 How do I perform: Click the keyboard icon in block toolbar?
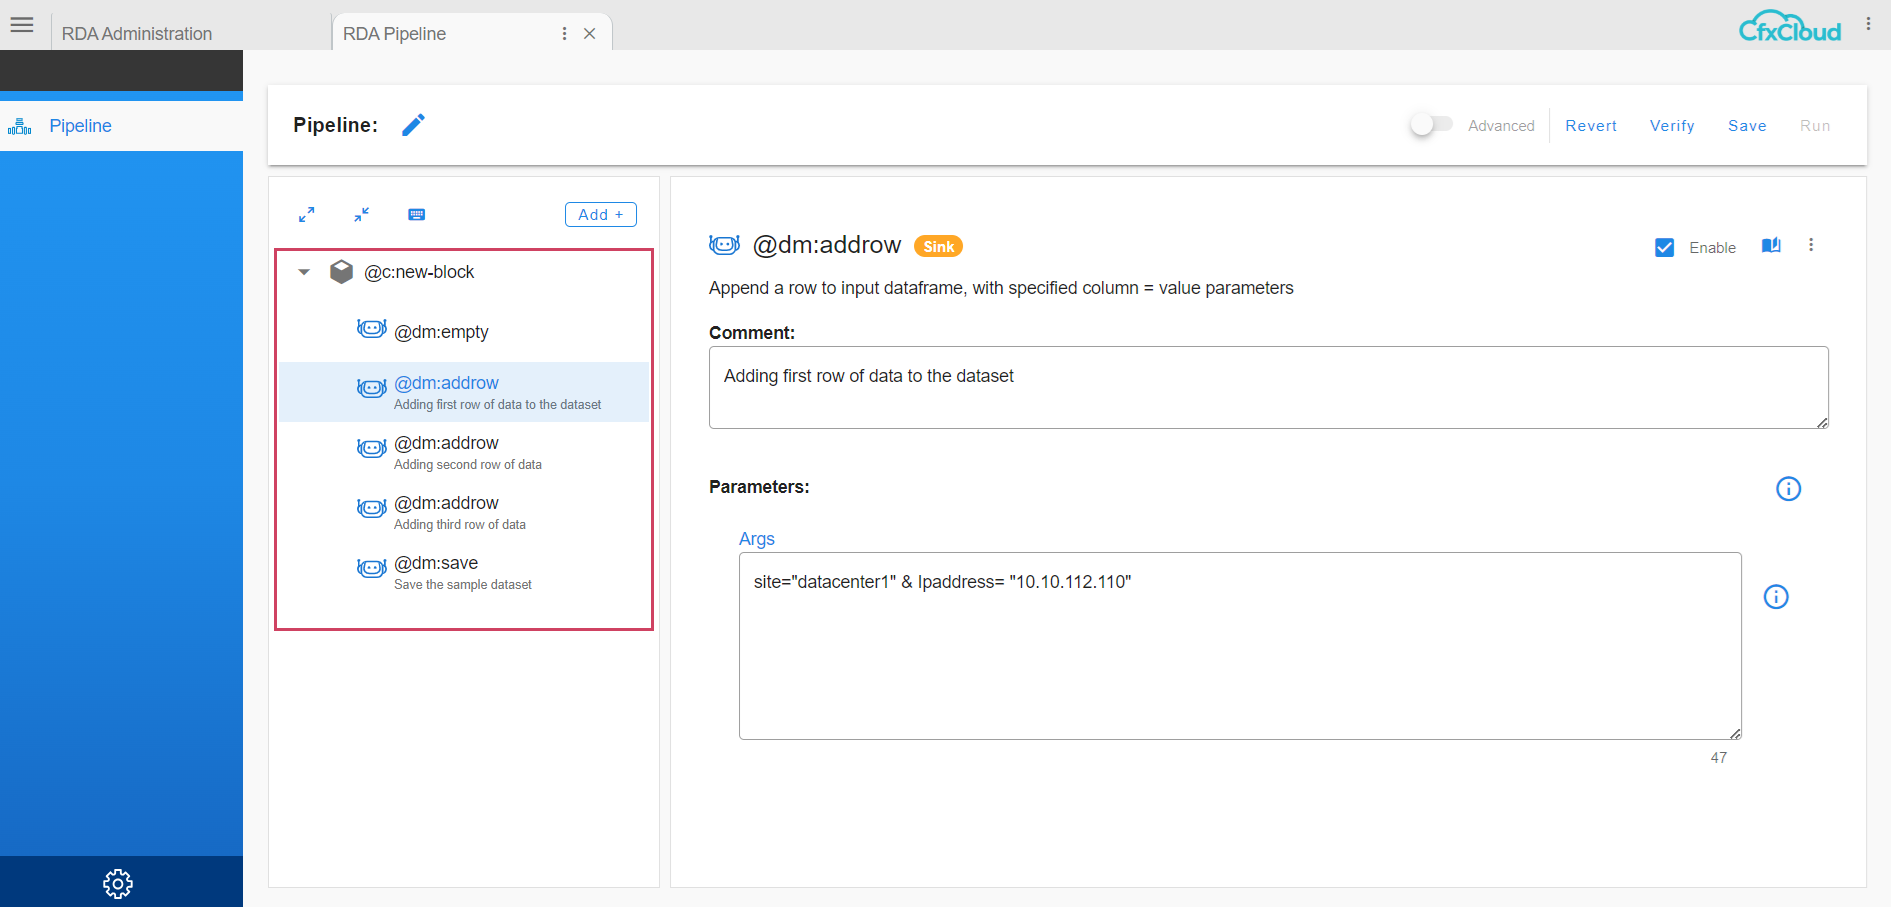[x=417, y=215]
